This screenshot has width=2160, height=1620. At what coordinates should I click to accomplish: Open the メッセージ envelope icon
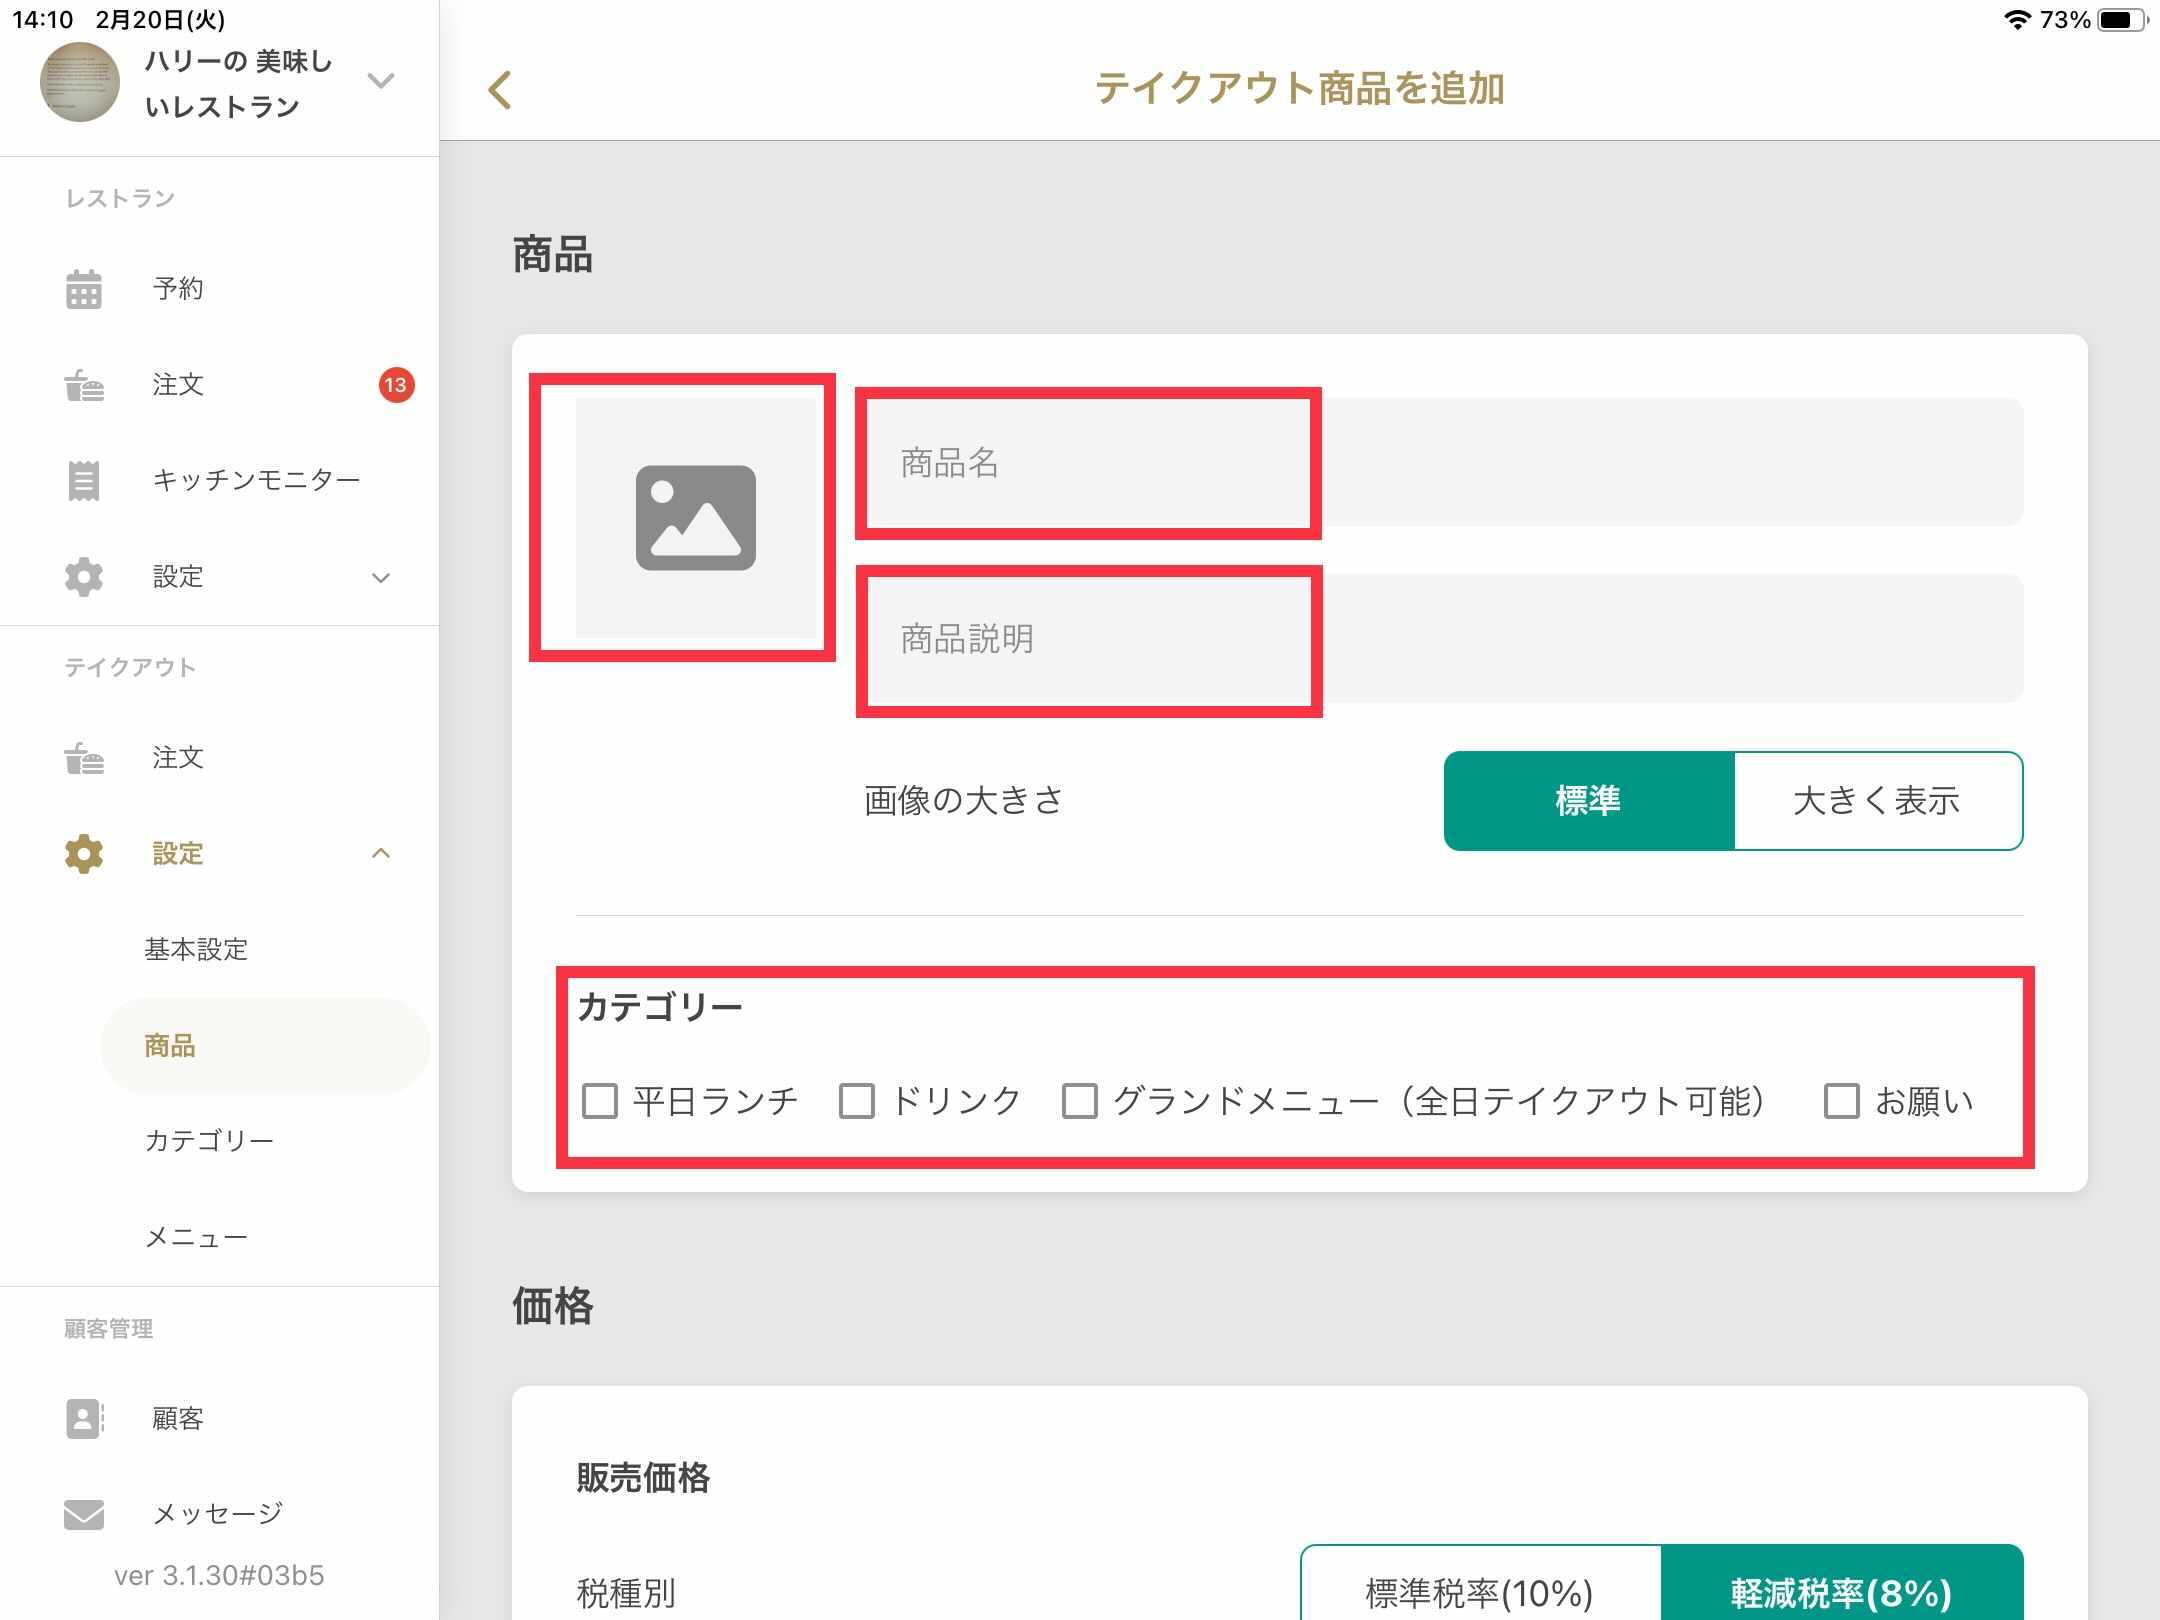(84, 1514)
